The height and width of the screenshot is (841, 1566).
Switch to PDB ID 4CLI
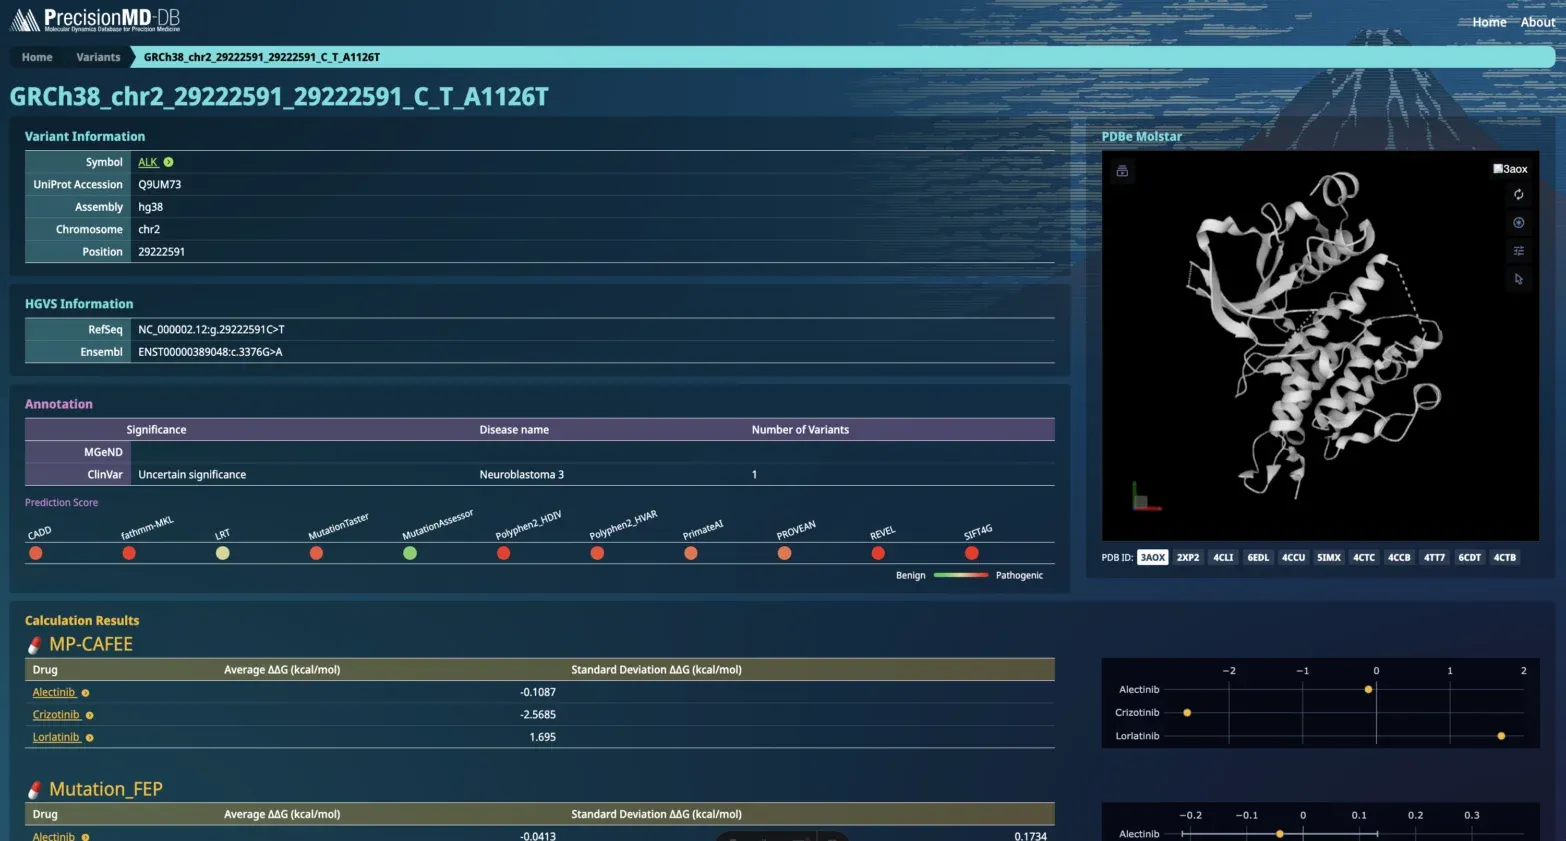click(x=1223, y=557)
